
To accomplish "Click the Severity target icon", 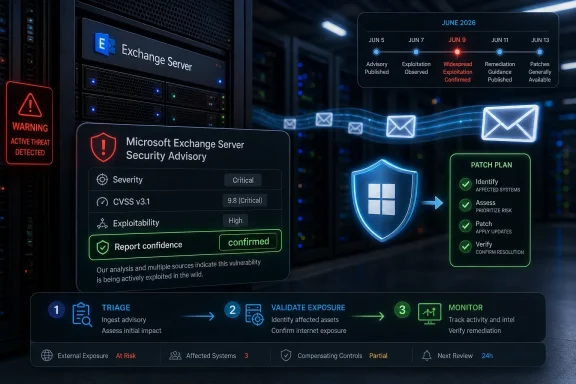I will pyautogui.click(x=102, y=179).
